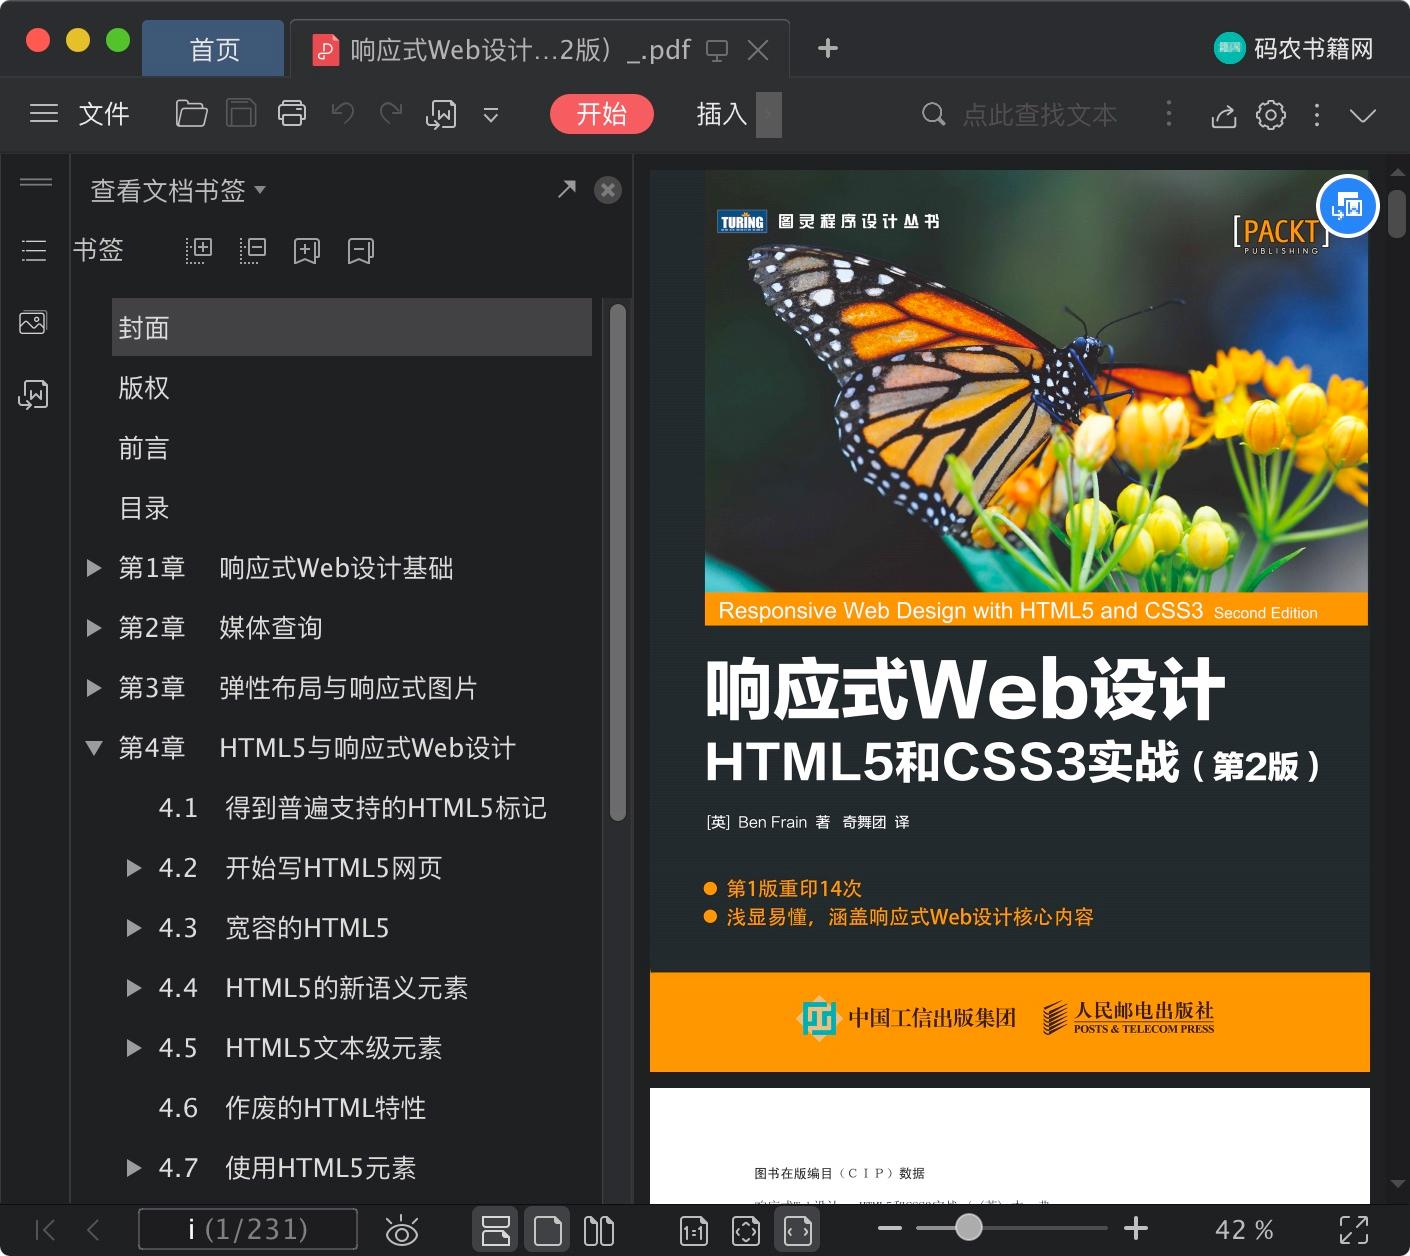
Task: Click the sidebar collapse handle at top
Action: (x=36, y=182)
